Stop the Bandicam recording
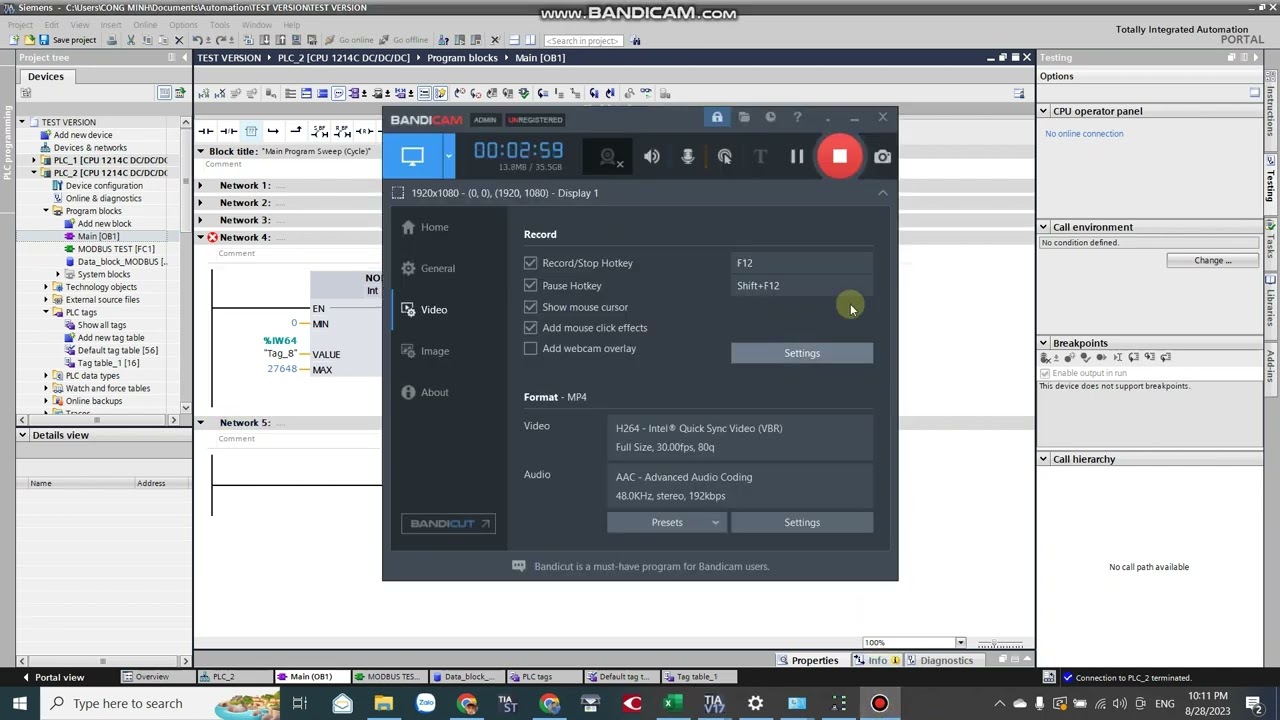Viewport: 1280px width, 720px height. 840,156
